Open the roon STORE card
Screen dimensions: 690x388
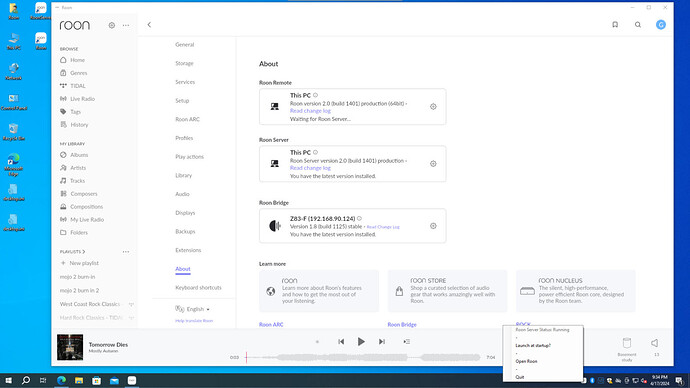coord(447,291)
